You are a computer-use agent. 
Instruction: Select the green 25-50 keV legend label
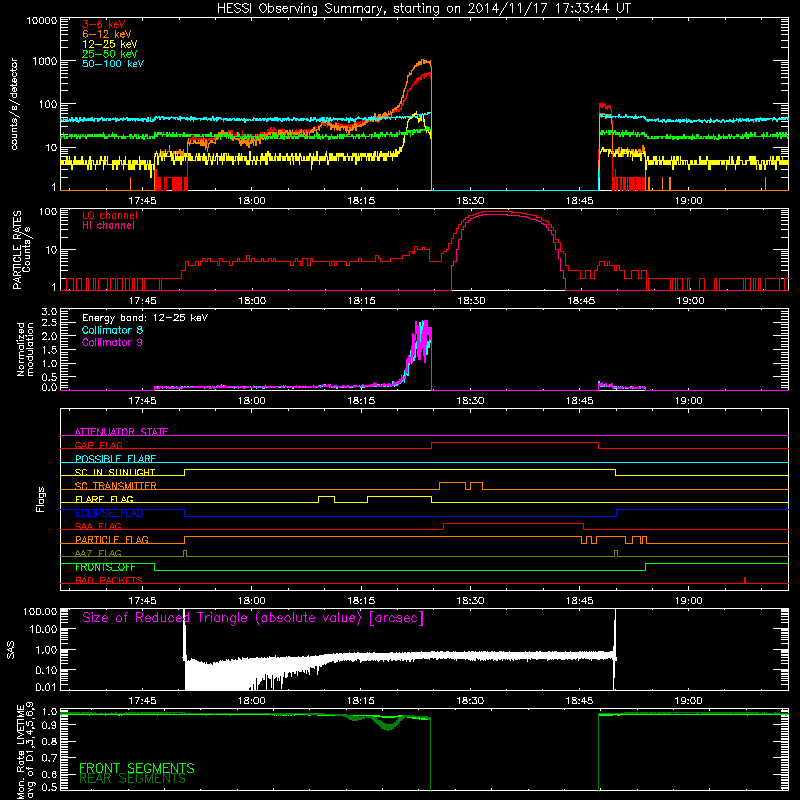(x=110, y=54)
